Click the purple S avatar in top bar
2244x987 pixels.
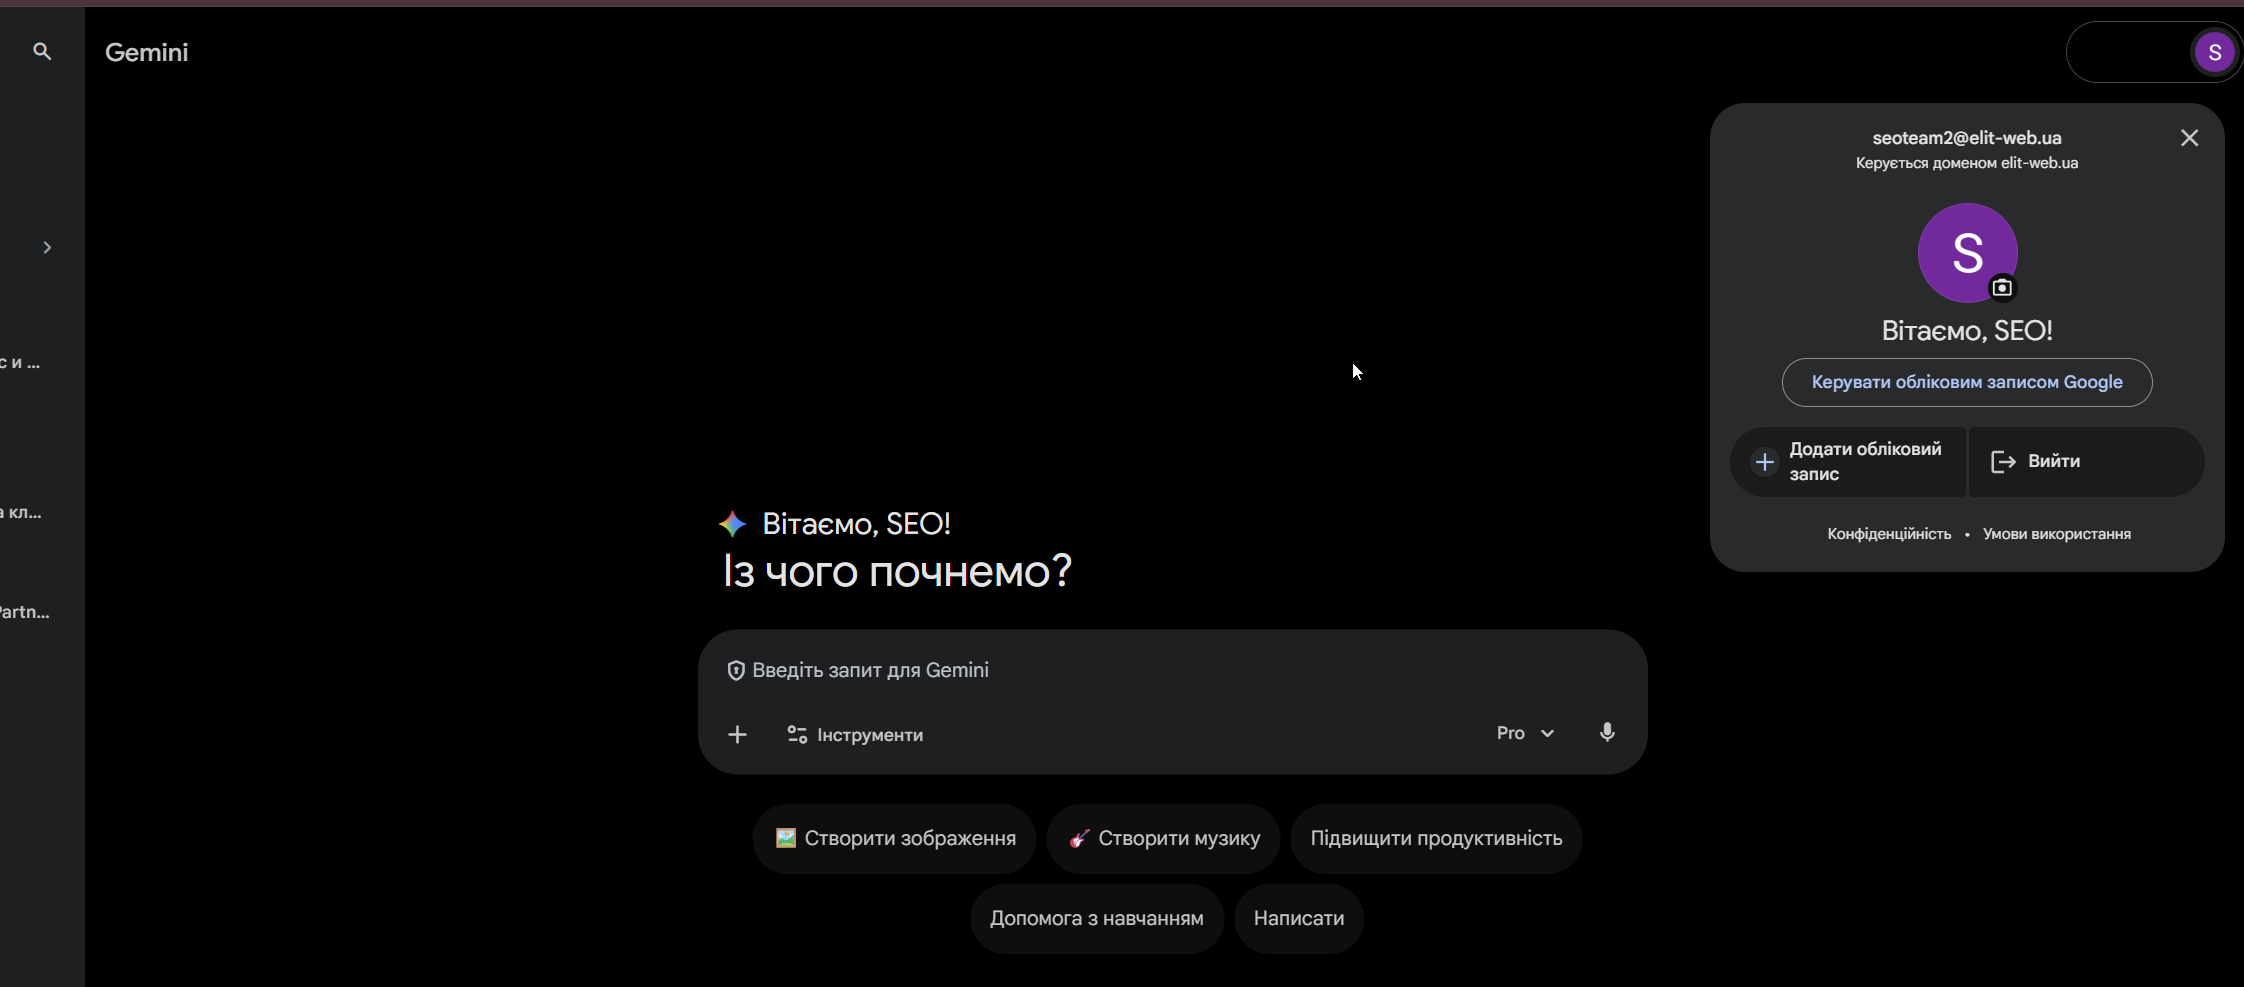2214,52
